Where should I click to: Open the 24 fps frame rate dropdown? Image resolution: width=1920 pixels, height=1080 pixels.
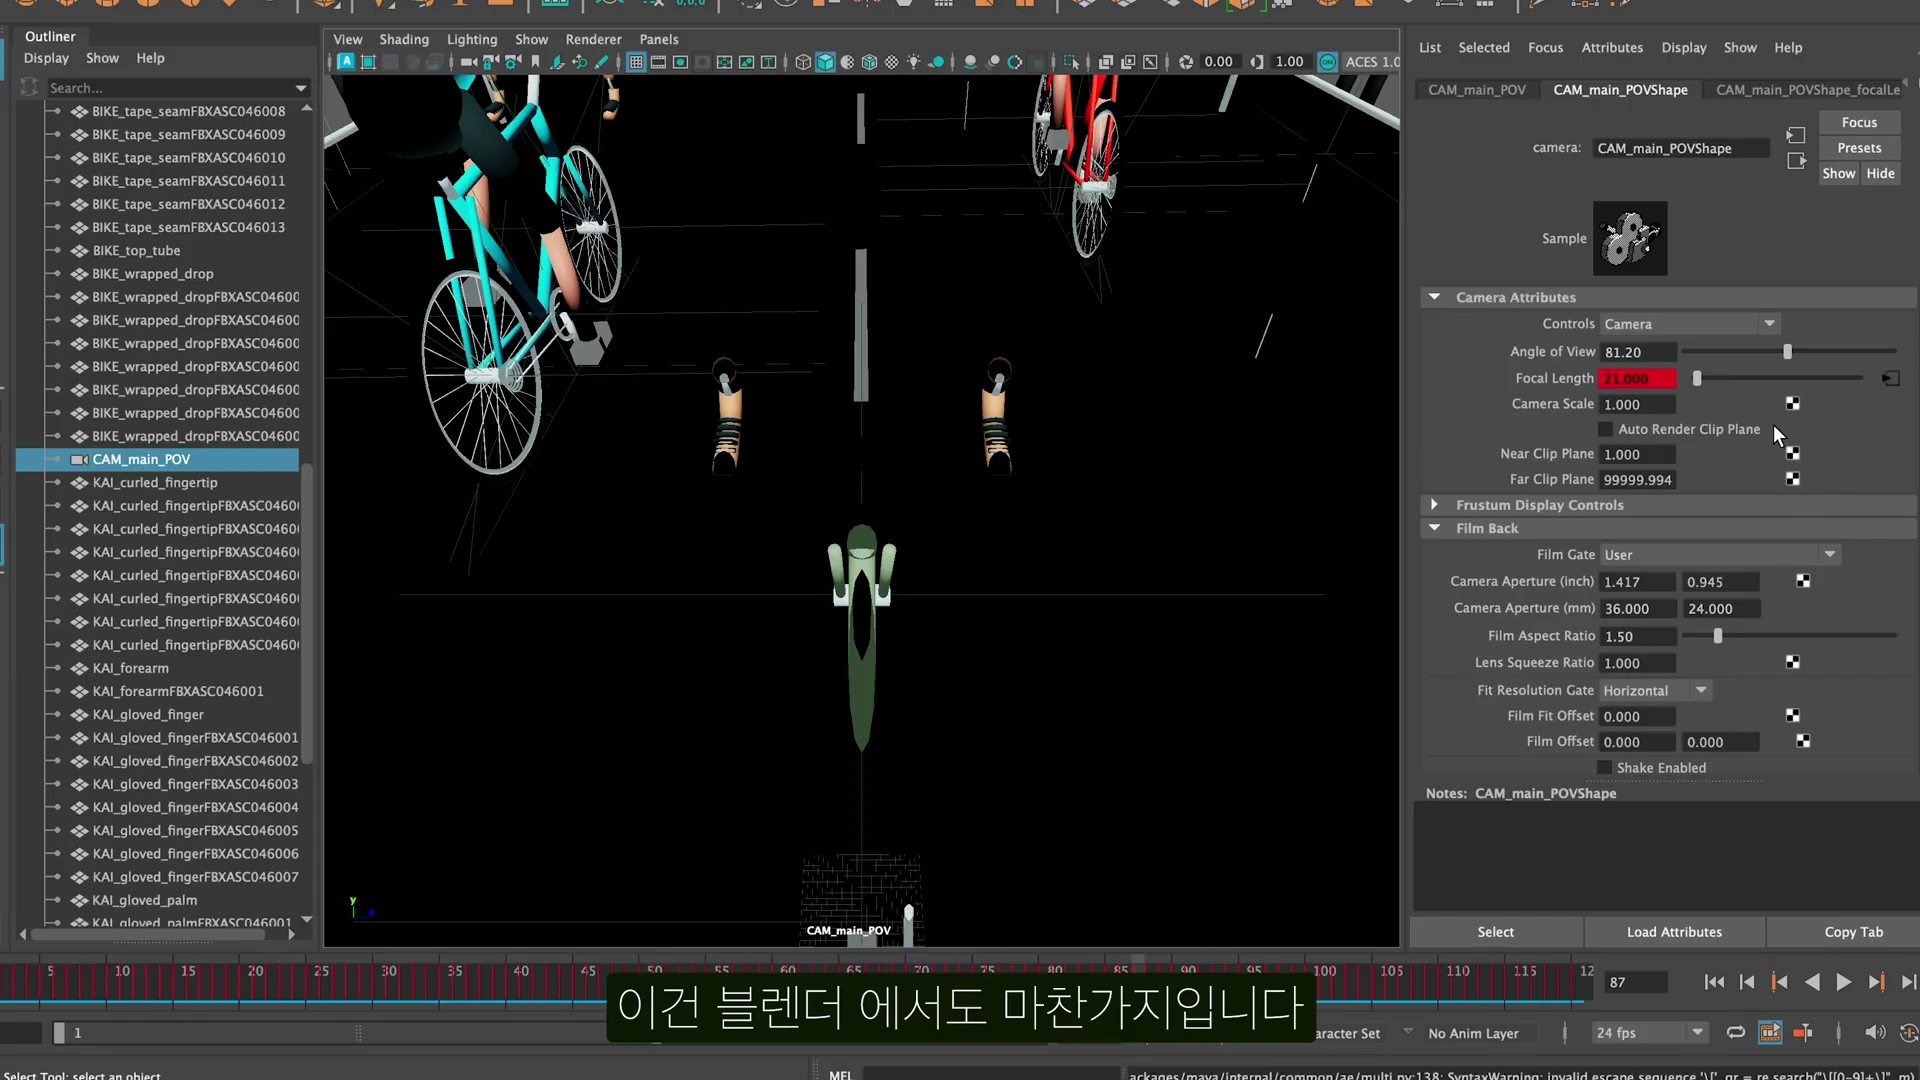[1649, 1032]
